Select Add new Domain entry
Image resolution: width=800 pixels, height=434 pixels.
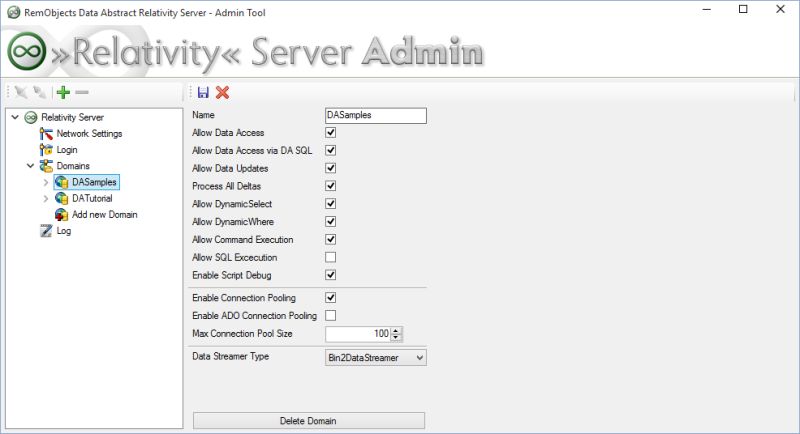[105, 215]
